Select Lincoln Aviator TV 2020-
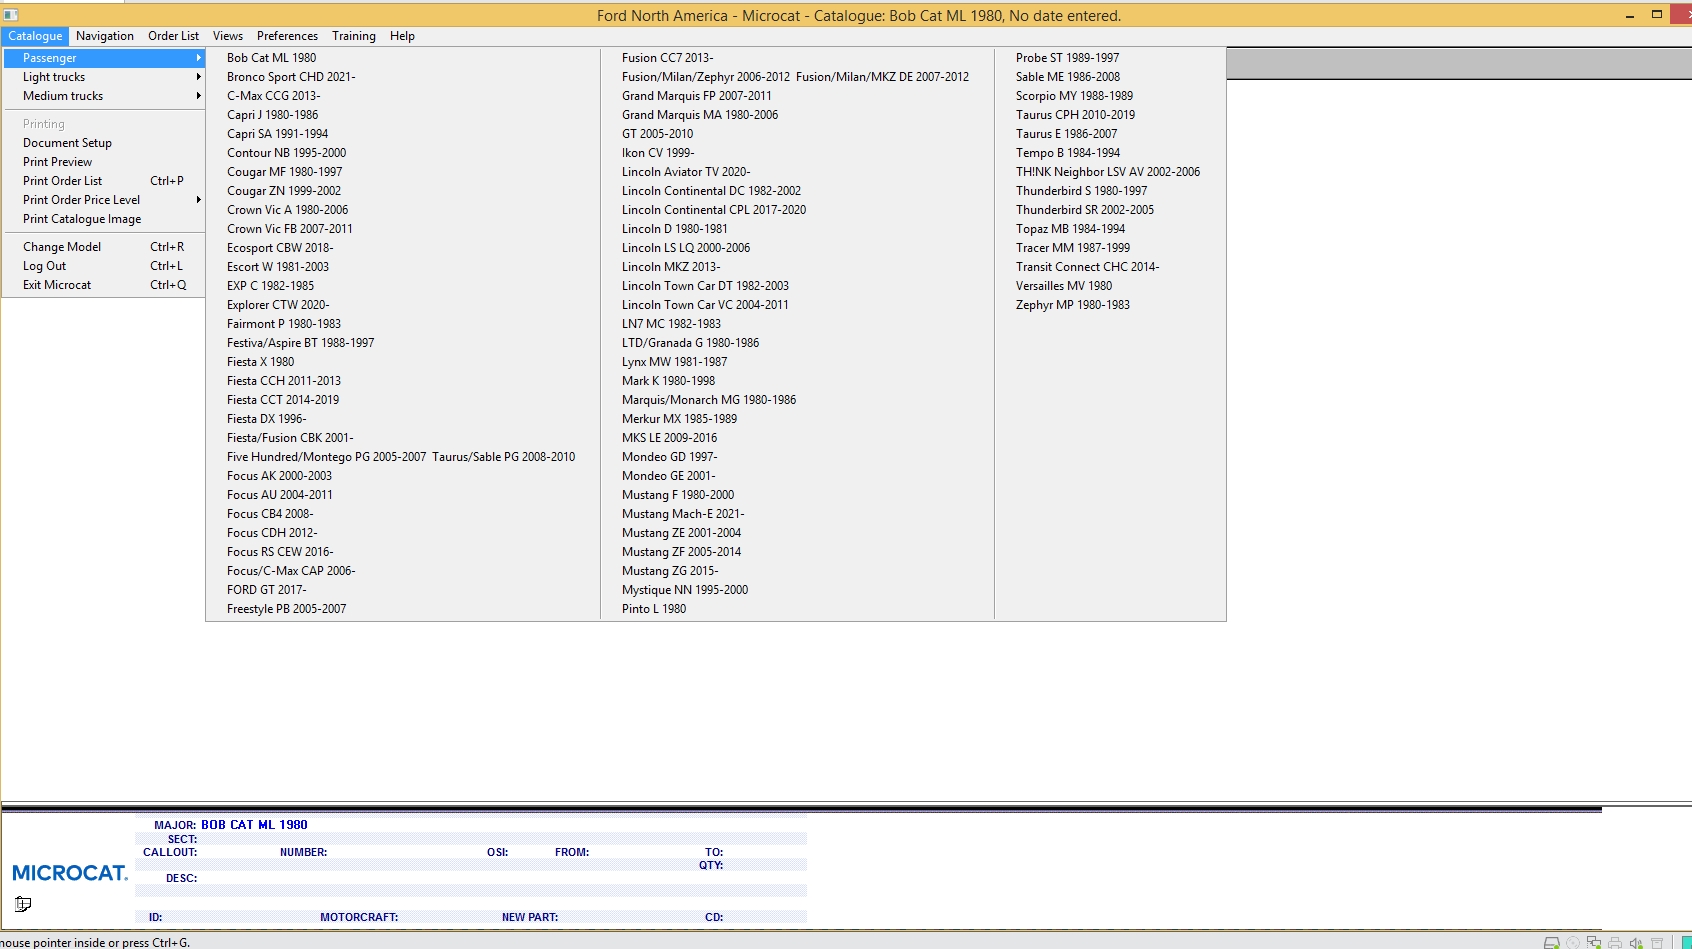 tap(686, 172)
